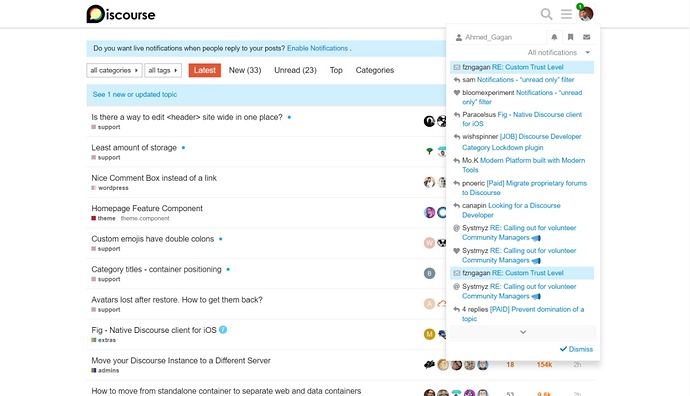Click the M avatar on Fig topic row
Screen dimensions: 690x396
click(x=429, y=334)
